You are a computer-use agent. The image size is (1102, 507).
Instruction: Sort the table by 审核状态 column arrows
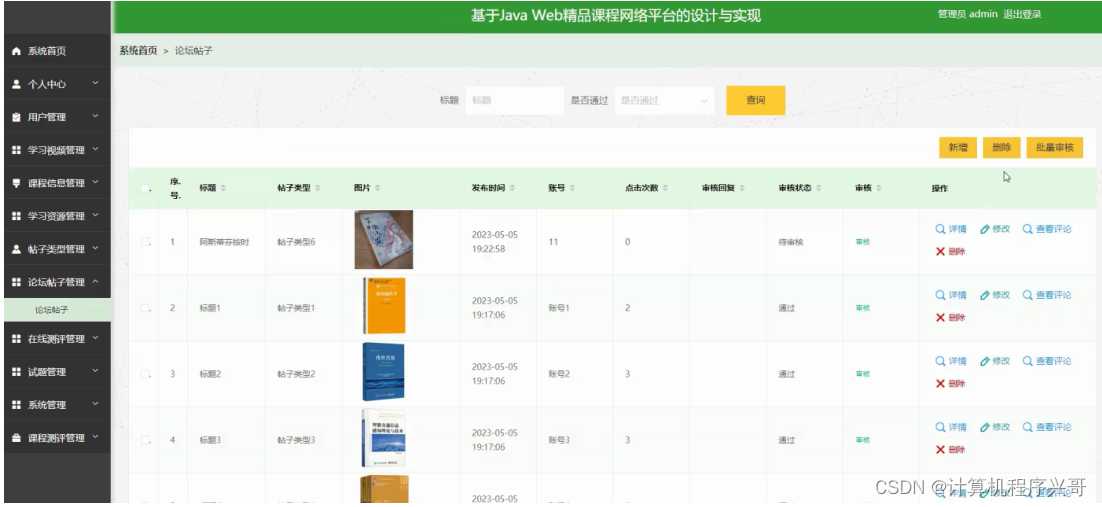tap(817, 188)
